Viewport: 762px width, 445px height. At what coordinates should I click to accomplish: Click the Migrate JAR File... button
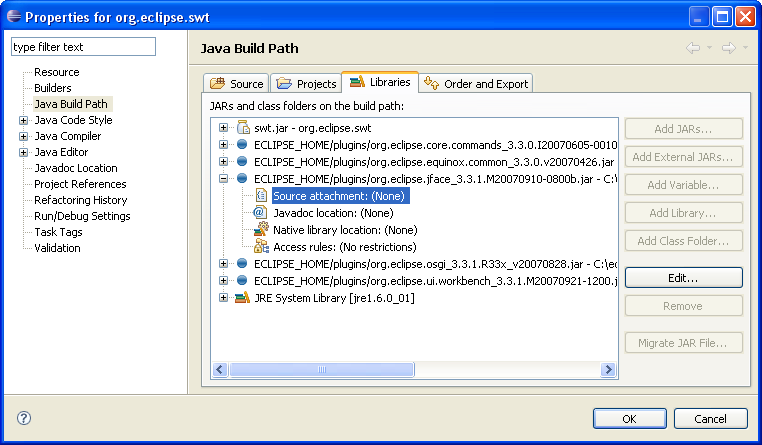pyautogui.click(x=683, y=342)
